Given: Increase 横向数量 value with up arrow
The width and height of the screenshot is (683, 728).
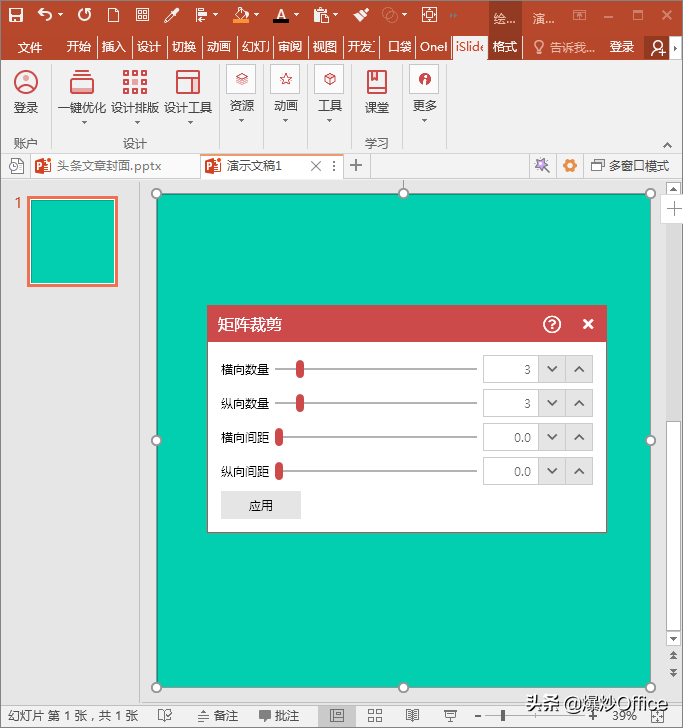Looking at the screenshot, I should pyautogui.click(x=579, y=370).
